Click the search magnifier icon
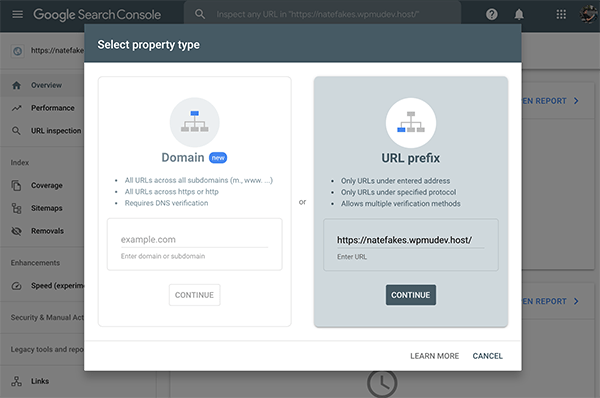Image resolution: width=600 pixels, height=398 pixels. click(x=200, y=15)
